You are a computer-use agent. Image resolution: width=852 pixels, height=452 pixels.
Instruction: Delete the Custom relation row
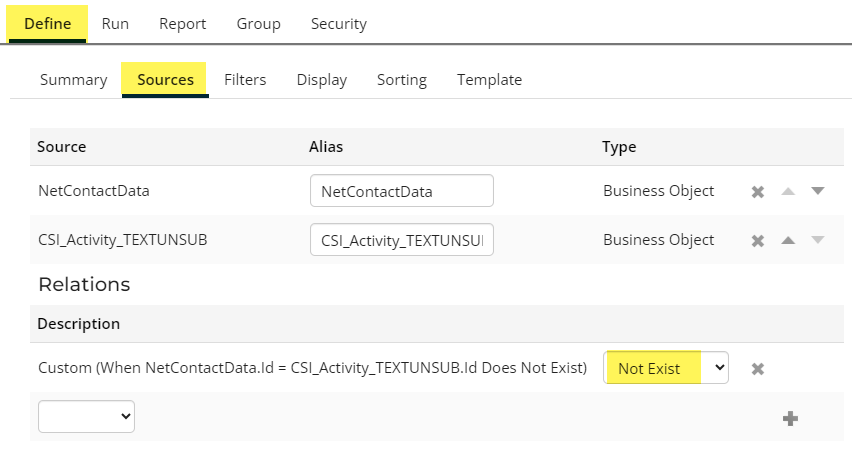click(758, 368)
